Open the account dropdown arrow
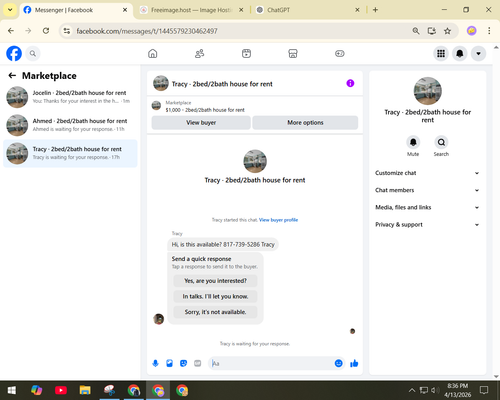This screenshot has height=400, width=500. 478,53
